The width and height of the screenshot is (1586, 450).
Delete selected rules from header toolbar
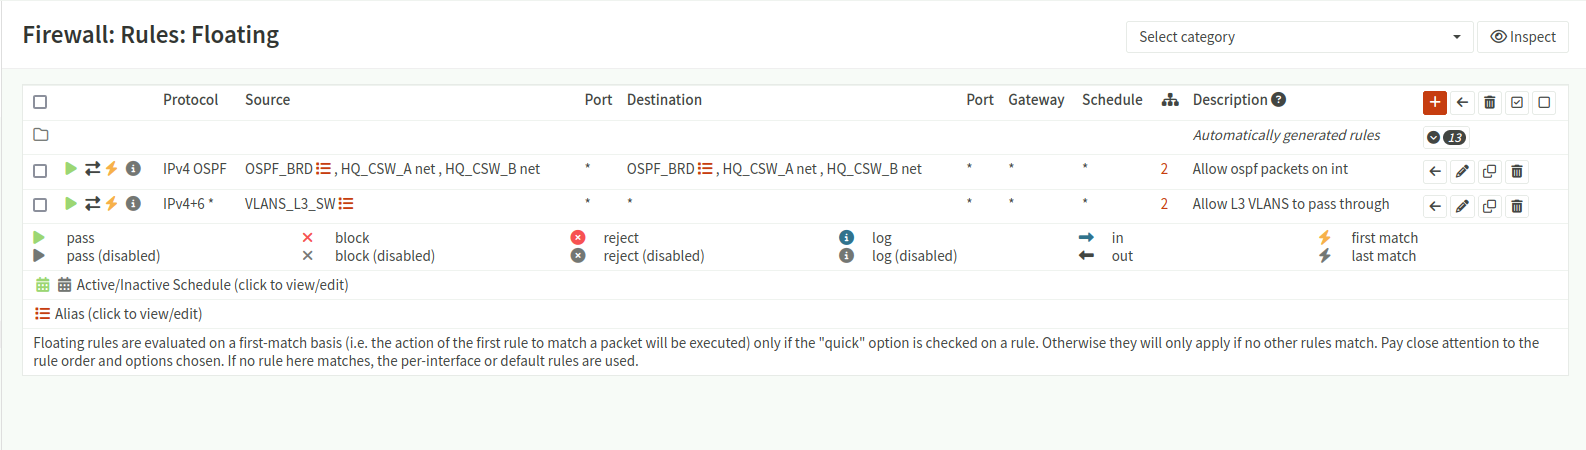tap(1489, 102)
